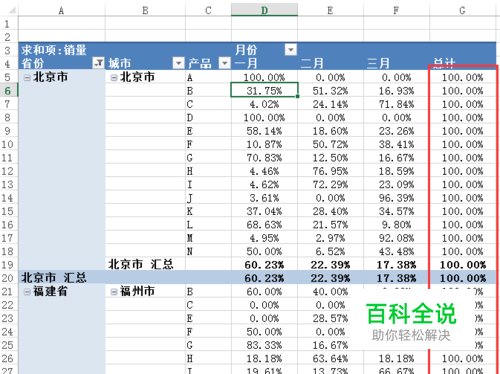Collapse the 北京市 city group
This screenshot has width=500, height=374.
(114, 78)
